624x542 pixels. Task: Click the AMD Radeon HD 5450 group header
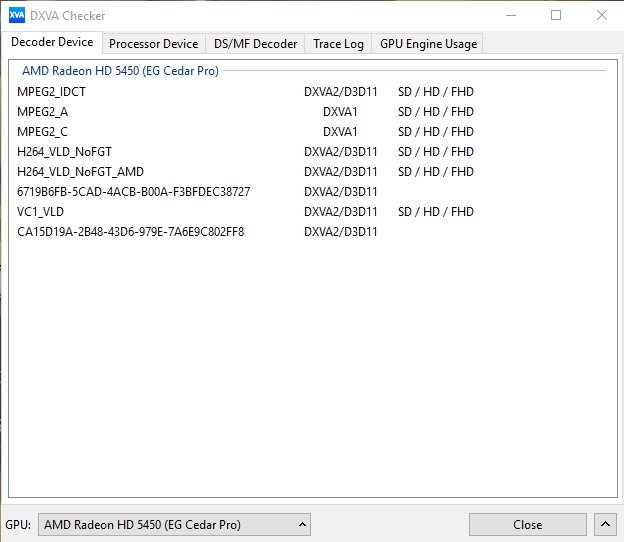120,71
